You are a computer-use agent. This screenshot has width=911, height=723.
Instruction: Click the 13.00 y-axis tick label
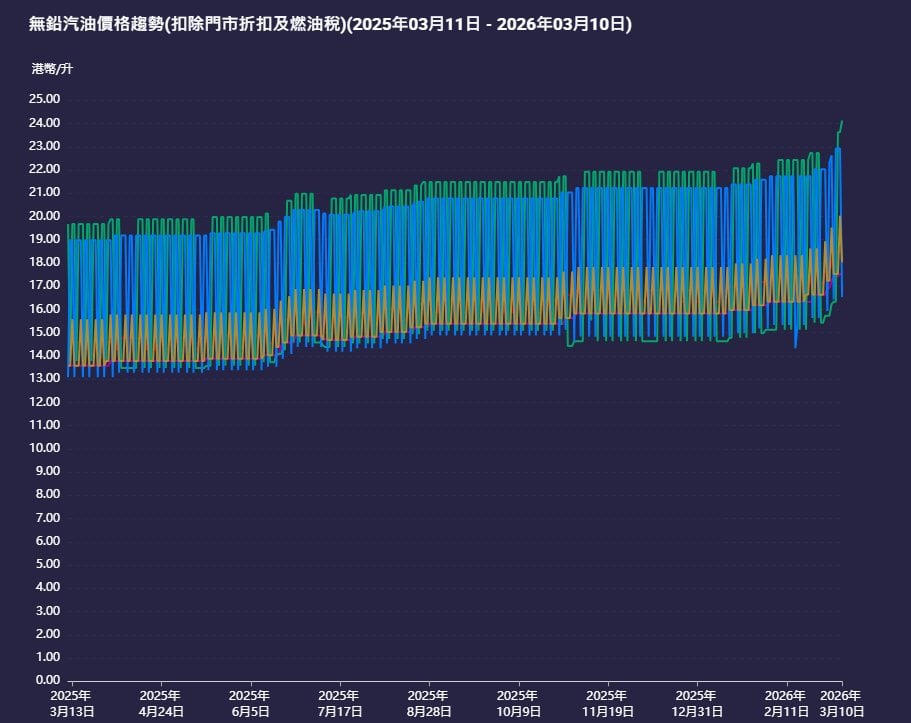pos(44,378)
